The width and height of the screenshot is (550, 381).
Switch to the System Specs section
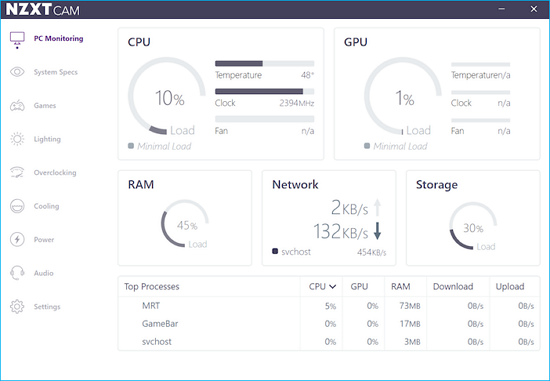coord(55,72)
